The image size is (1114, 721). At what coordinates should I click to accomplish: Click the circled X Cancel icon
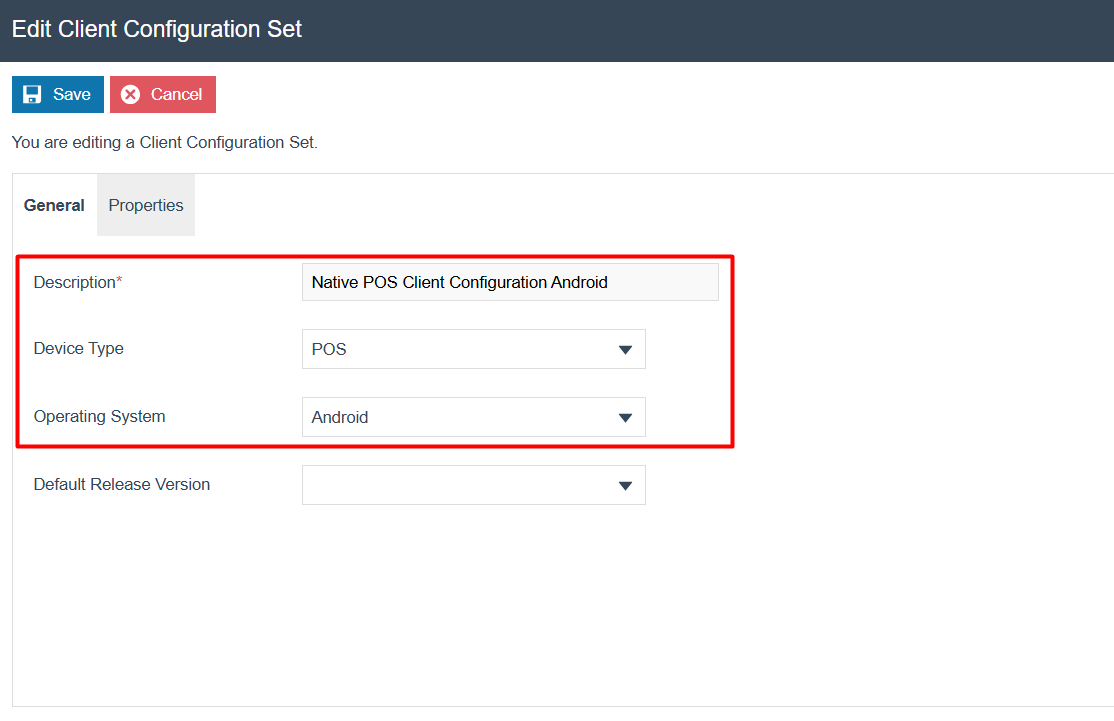(131, 93)
